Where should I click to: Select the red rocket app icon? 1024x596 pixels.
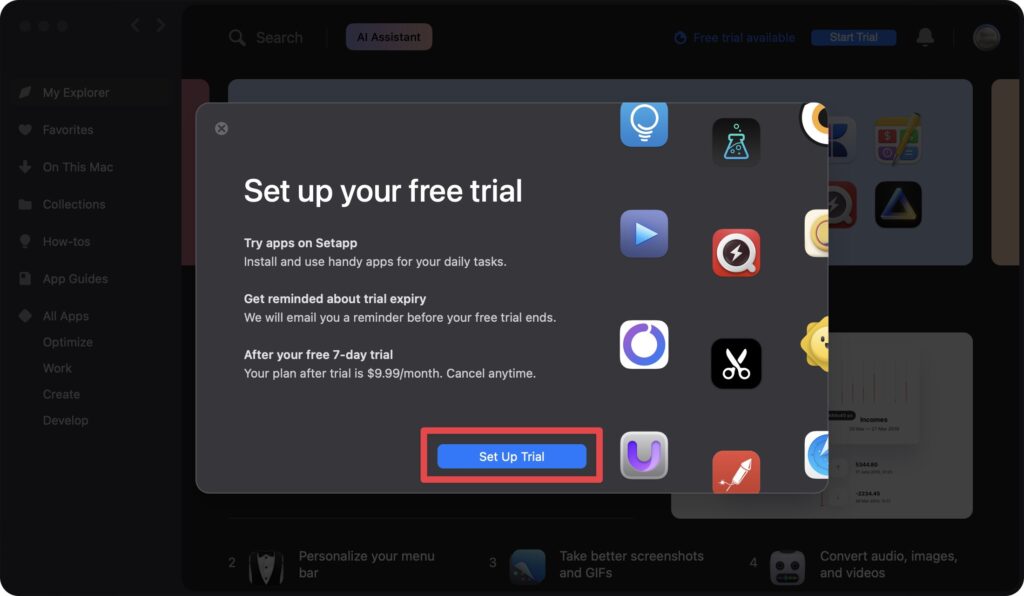(736, 472)
